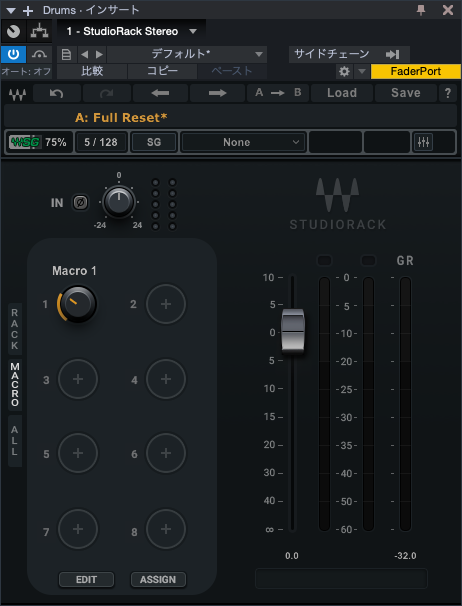Open the None server dropdown
Image resolution: width=462 pixels, height=606 pixels.
pyautogui.click(x=243, y=142)
